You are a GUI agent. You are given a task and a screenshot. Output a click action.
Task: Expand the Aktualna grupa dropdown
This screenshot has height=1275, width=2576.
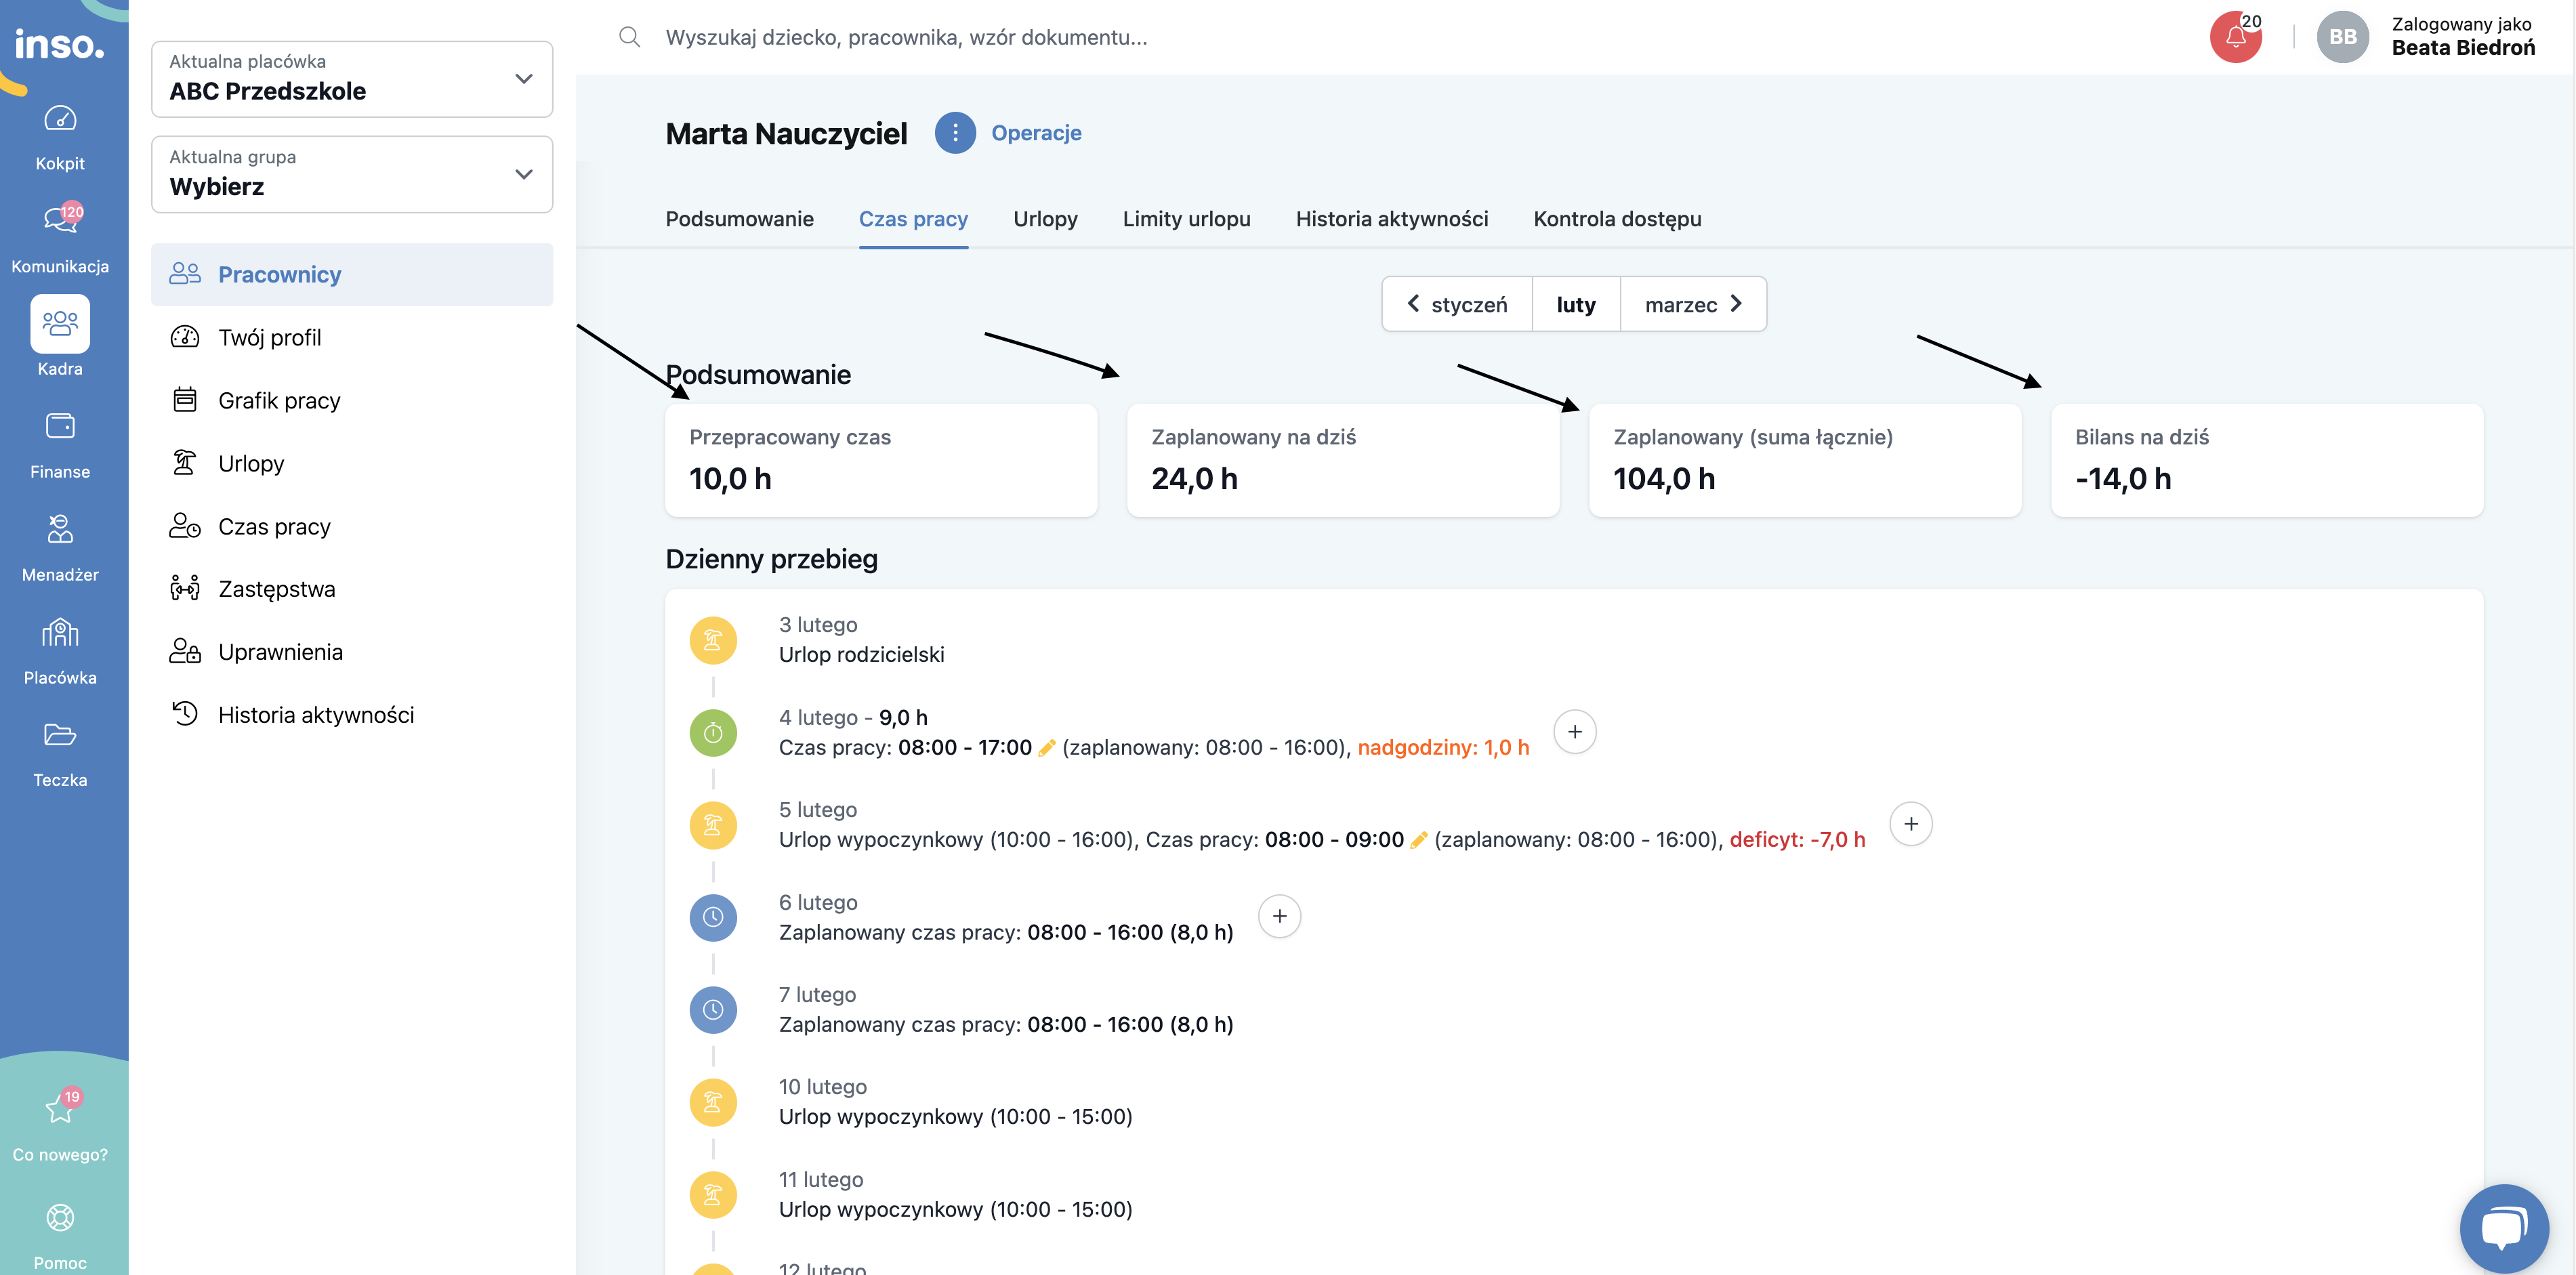(x=352, y=174)
